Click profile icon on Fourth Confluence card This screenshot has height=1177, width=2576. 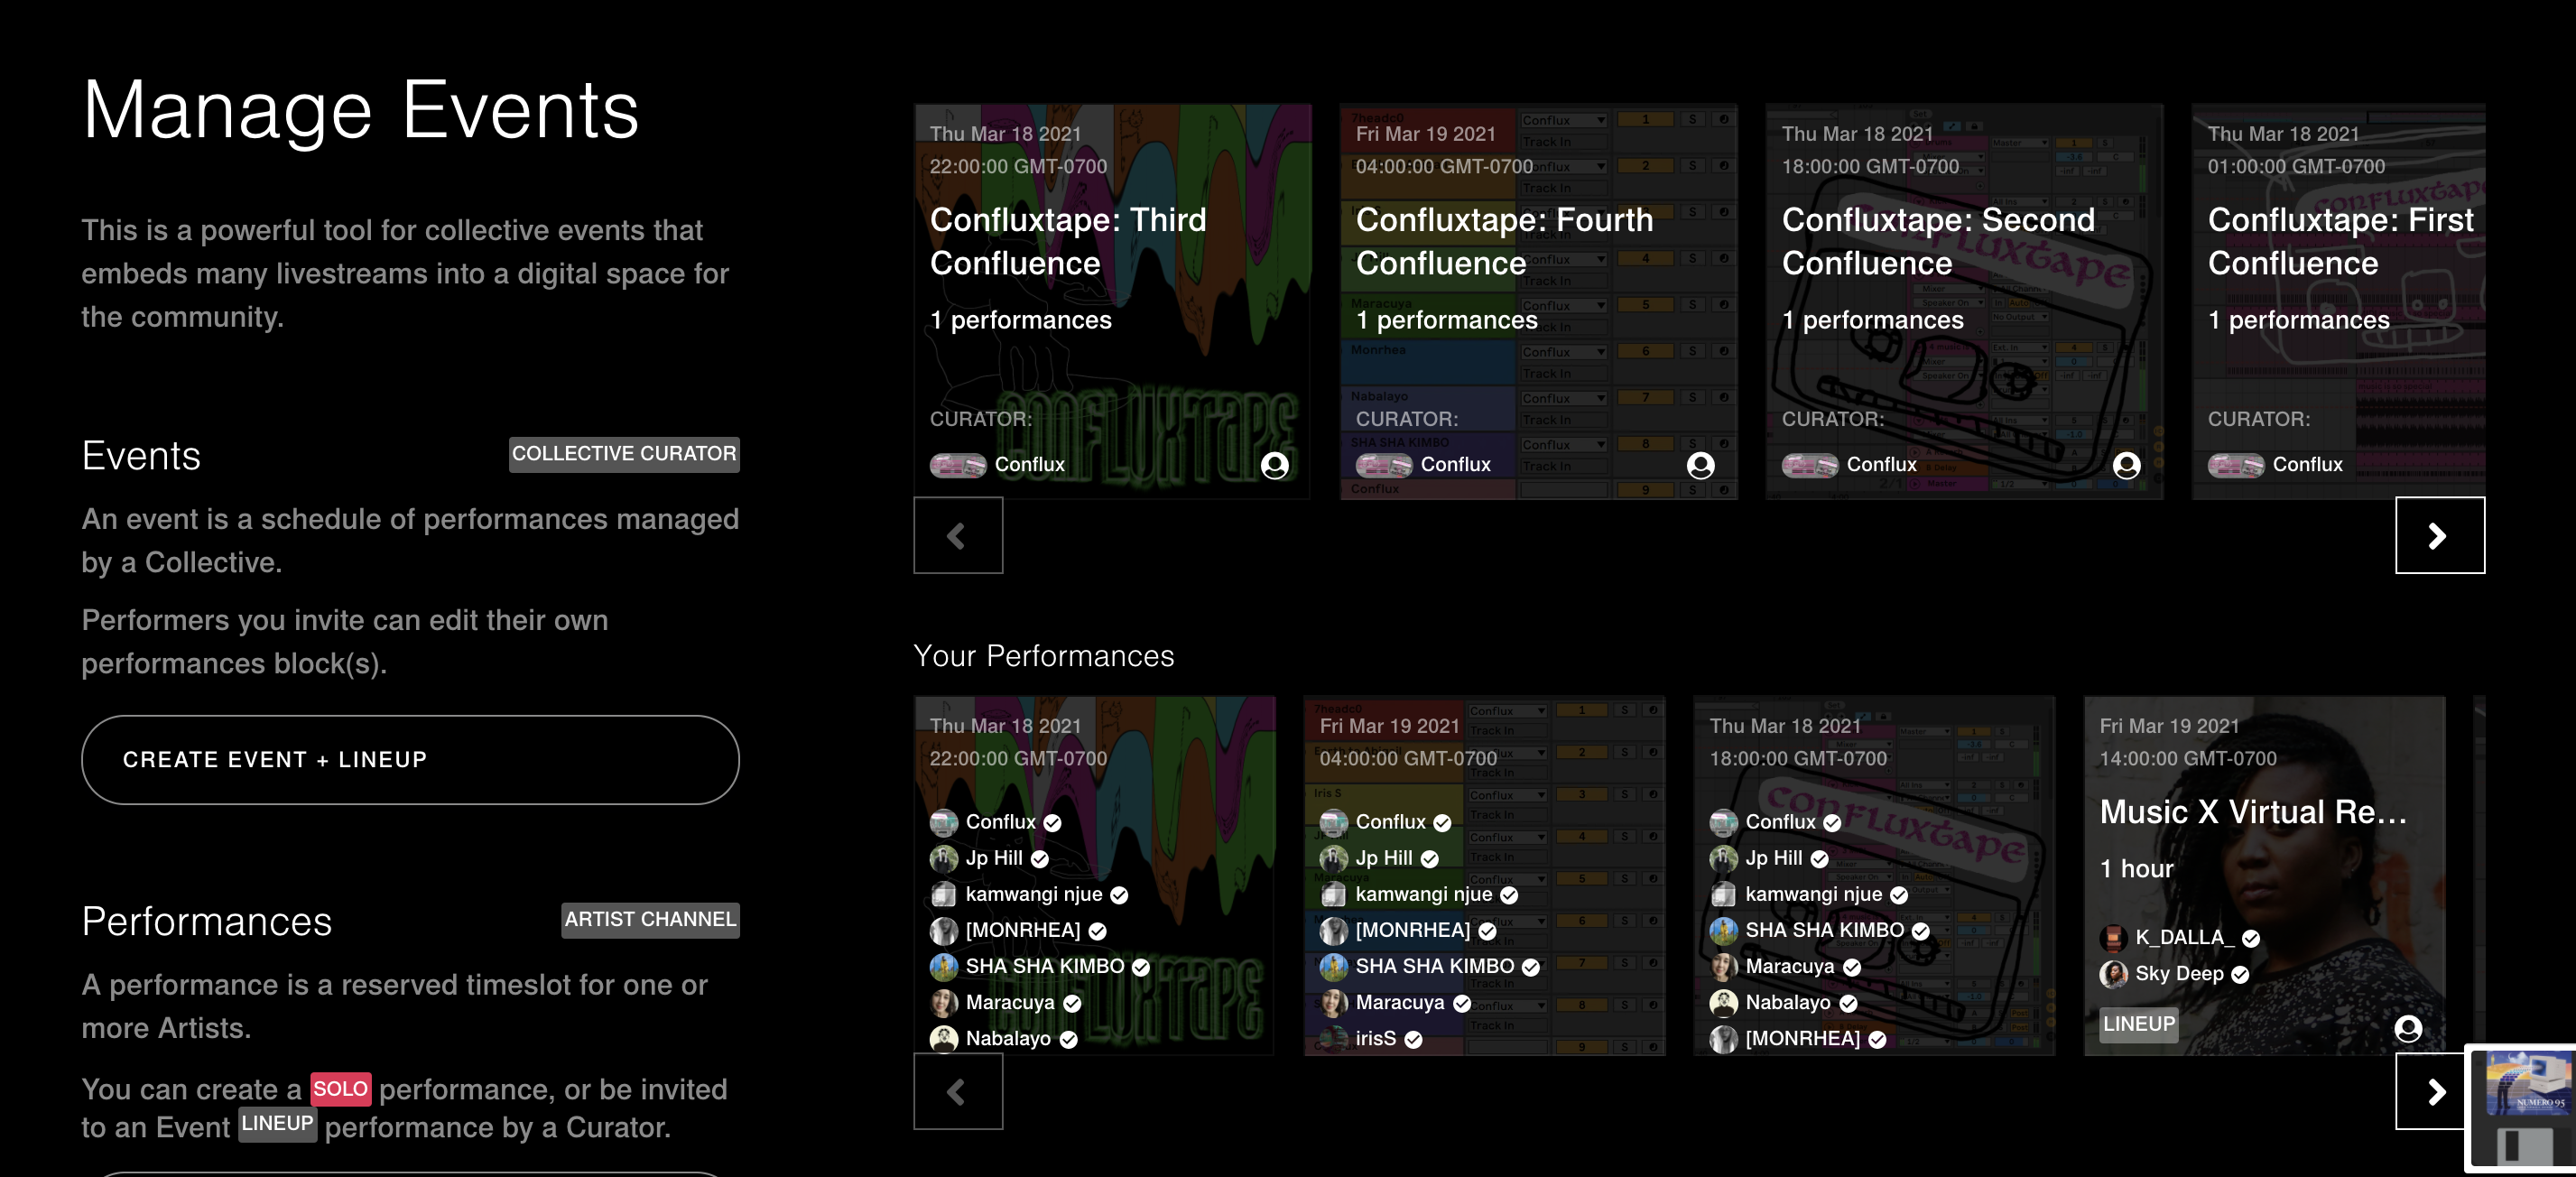pos(1700,465)
